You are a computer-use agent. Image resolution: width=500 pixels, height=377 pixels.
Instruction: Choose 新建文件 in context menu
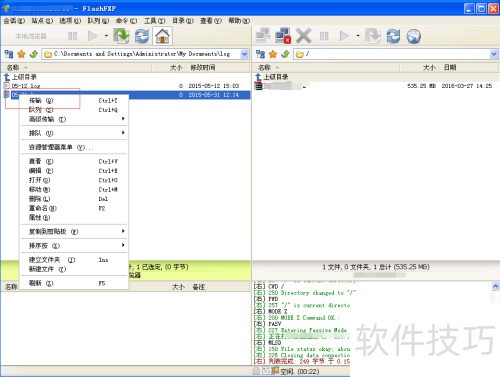click(x=74, y=269)
